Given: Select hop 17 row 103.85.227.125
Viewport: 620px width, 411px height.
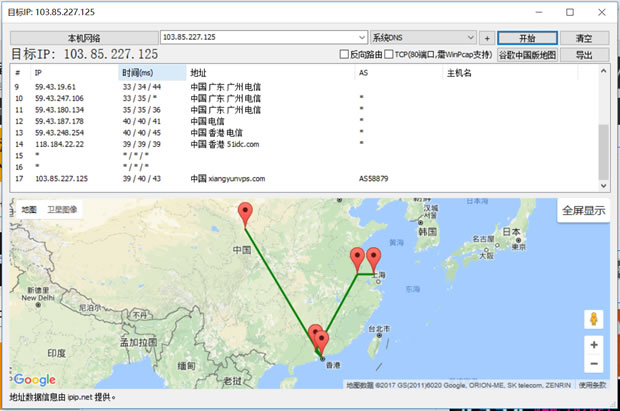Looking at the screenshot, I should (60, 179).
